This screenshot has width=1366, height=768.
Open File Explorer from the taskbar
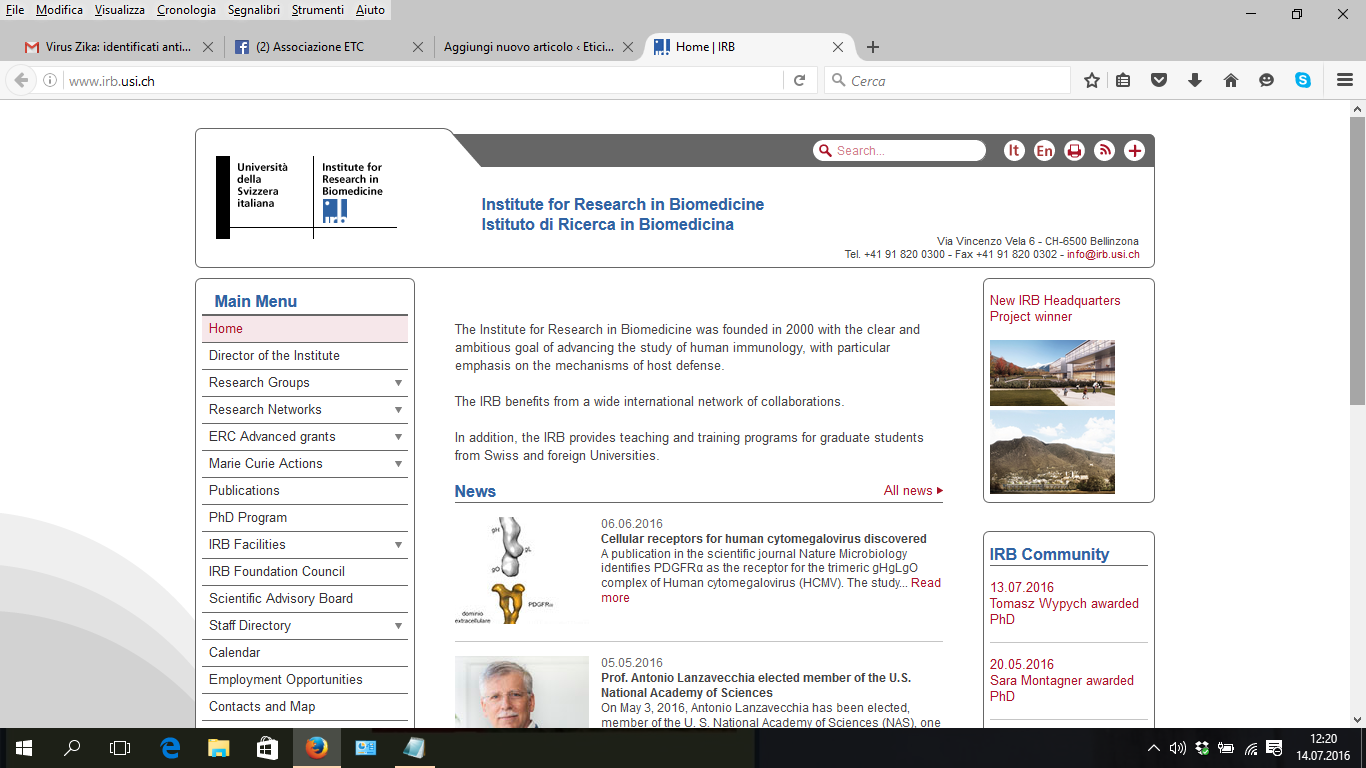[219, 748]
